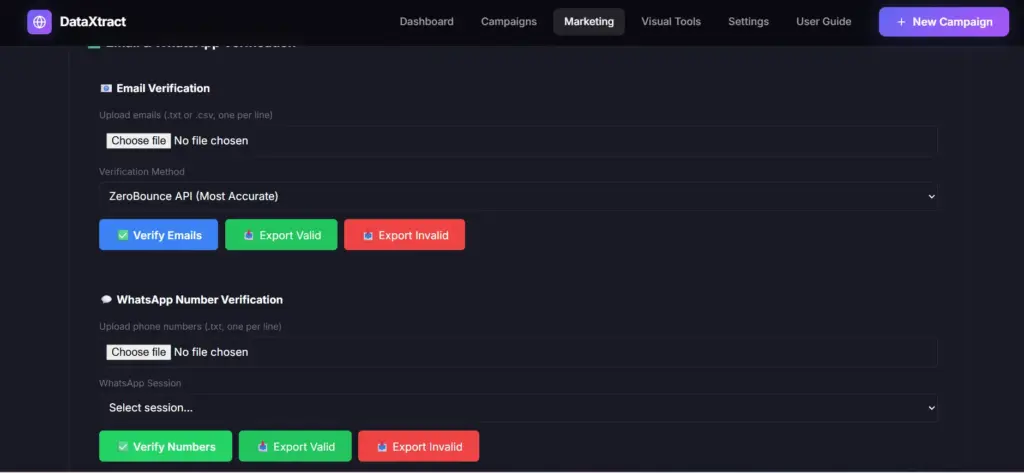Image resolution: width=1024 pixels, height=473 pixels.
Task: Click Export Invalid under Email Verification
Action: (404, 235)
